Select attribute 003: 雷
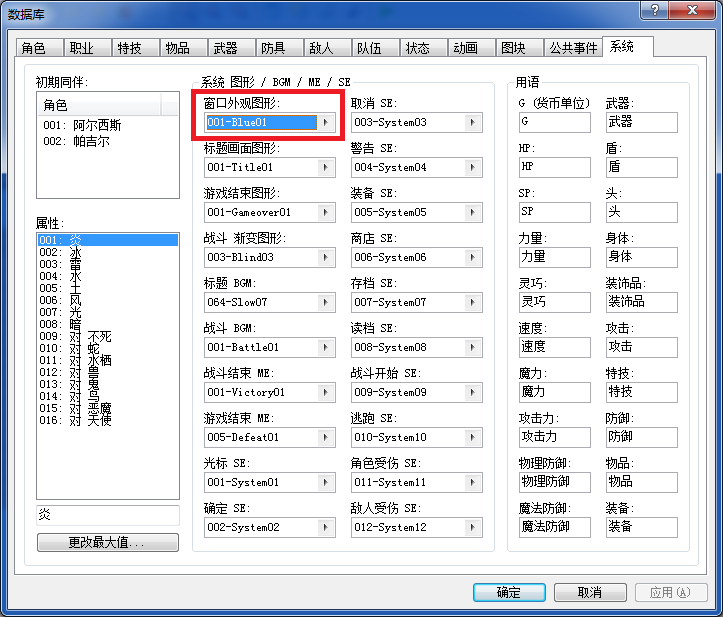Viewport: 723px width, 617px height. click(107, 264)
